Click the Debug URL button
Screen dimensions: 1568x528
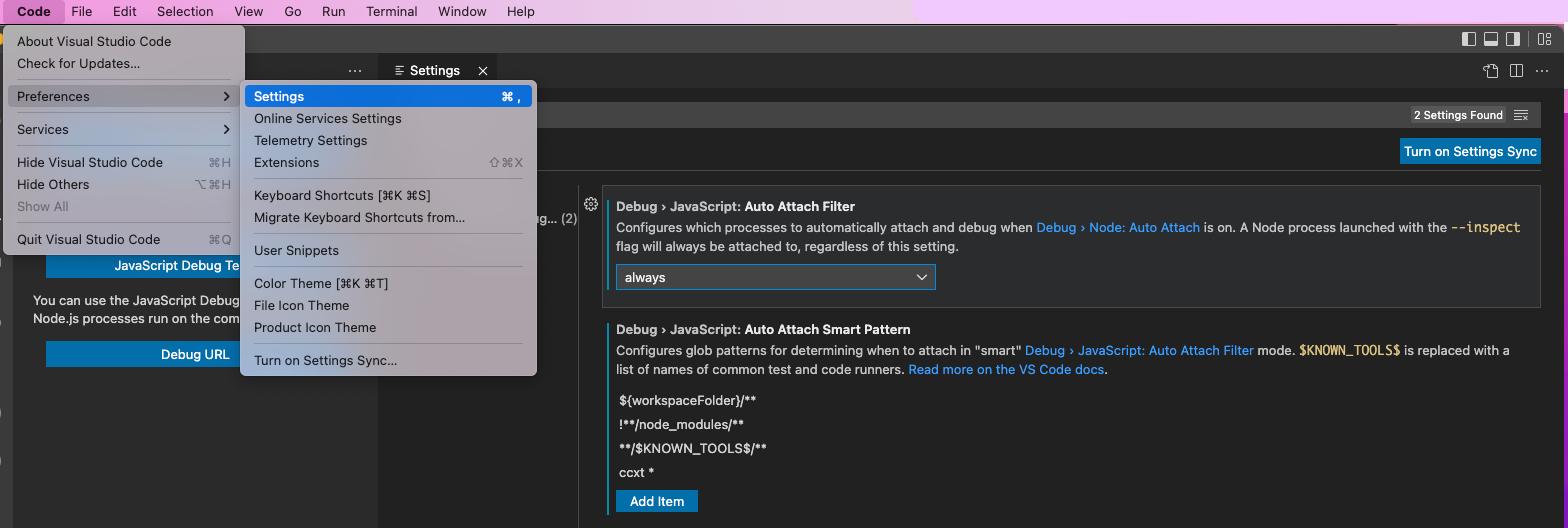tap(195, 354)
